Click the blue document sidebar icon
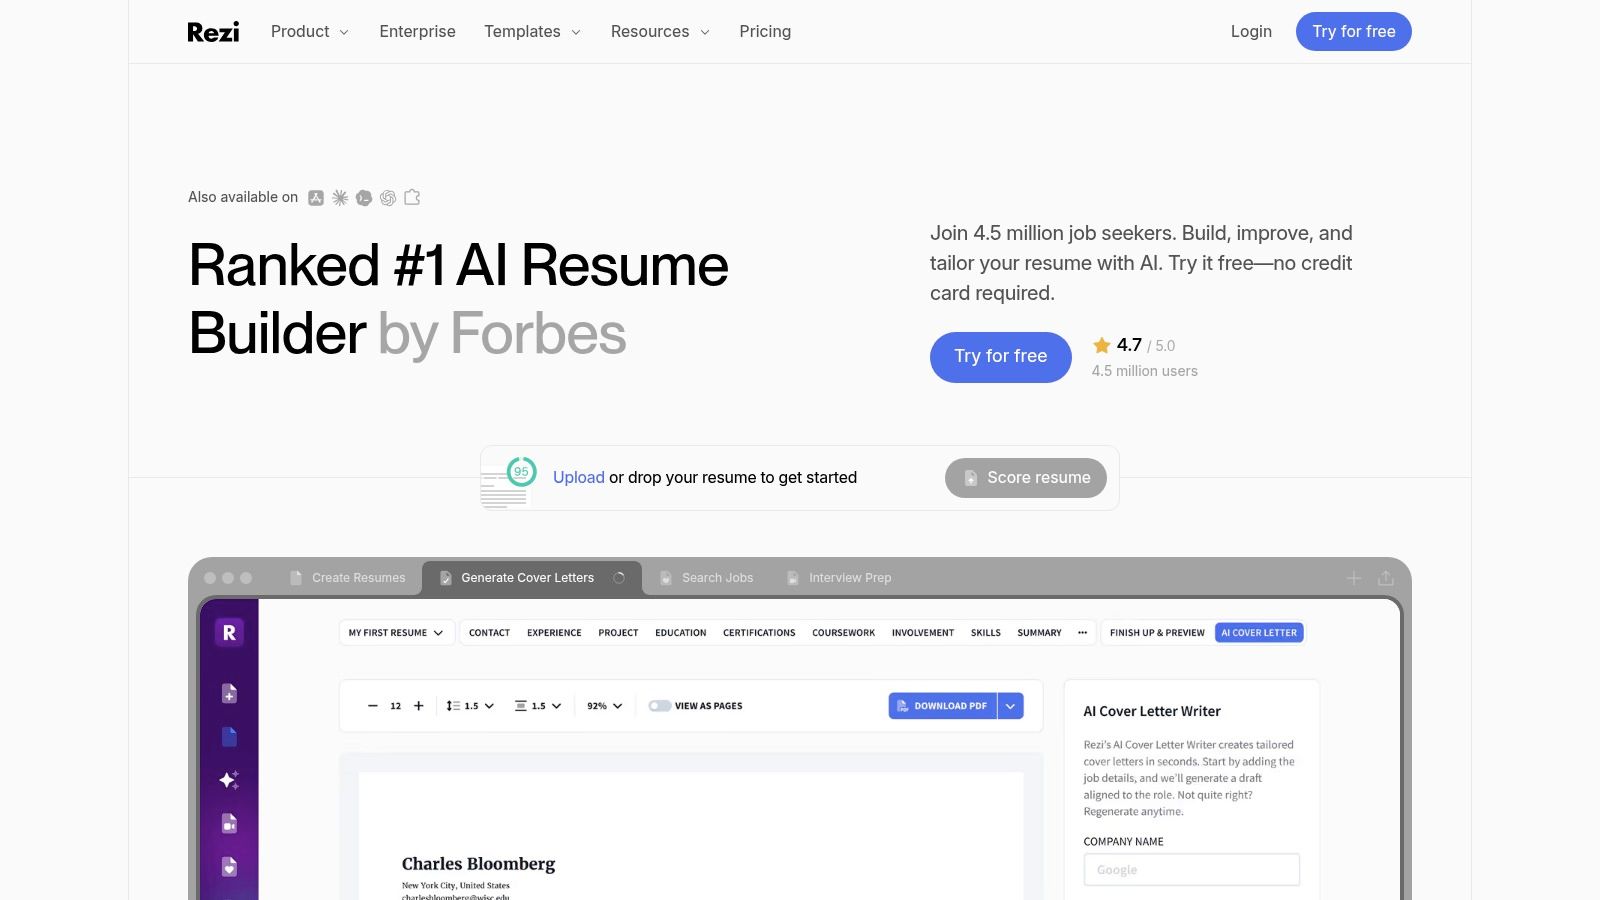This screenshot has width=1600, height=900. click(229, 737)
